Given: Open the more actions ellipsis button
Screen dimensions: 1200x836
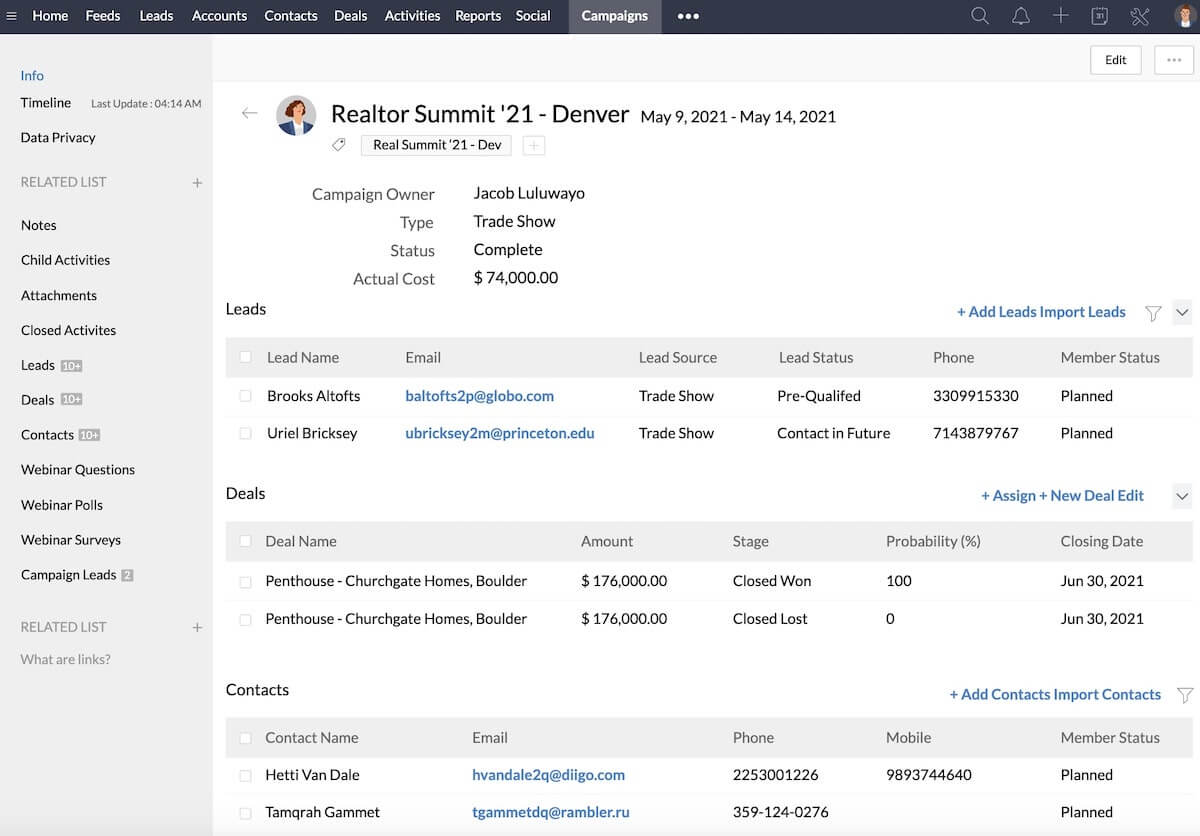Looking at the screenshot, I should point(1173,60).
